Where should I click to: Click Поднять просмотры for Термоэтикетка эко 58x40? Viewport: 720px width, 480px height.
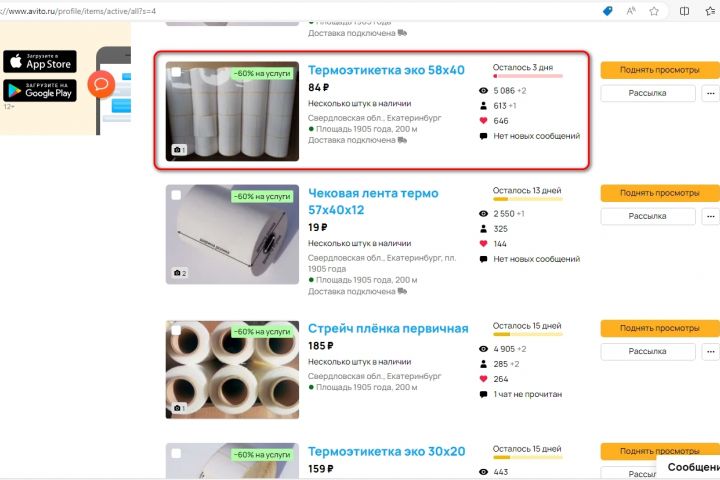point(660,70)
